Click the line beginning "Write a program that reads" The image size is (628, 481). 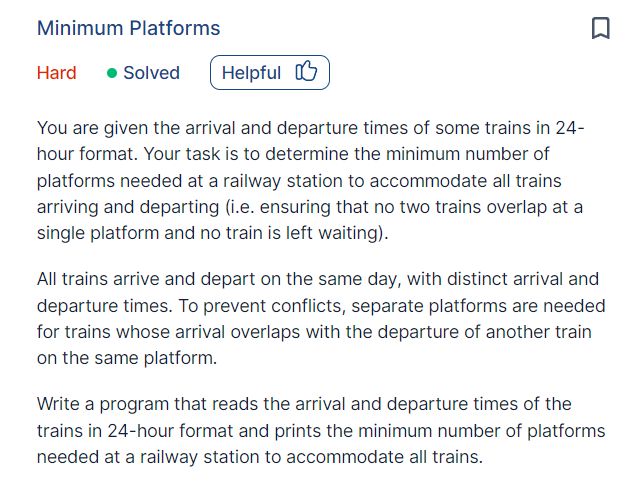[x=304, y=404]
